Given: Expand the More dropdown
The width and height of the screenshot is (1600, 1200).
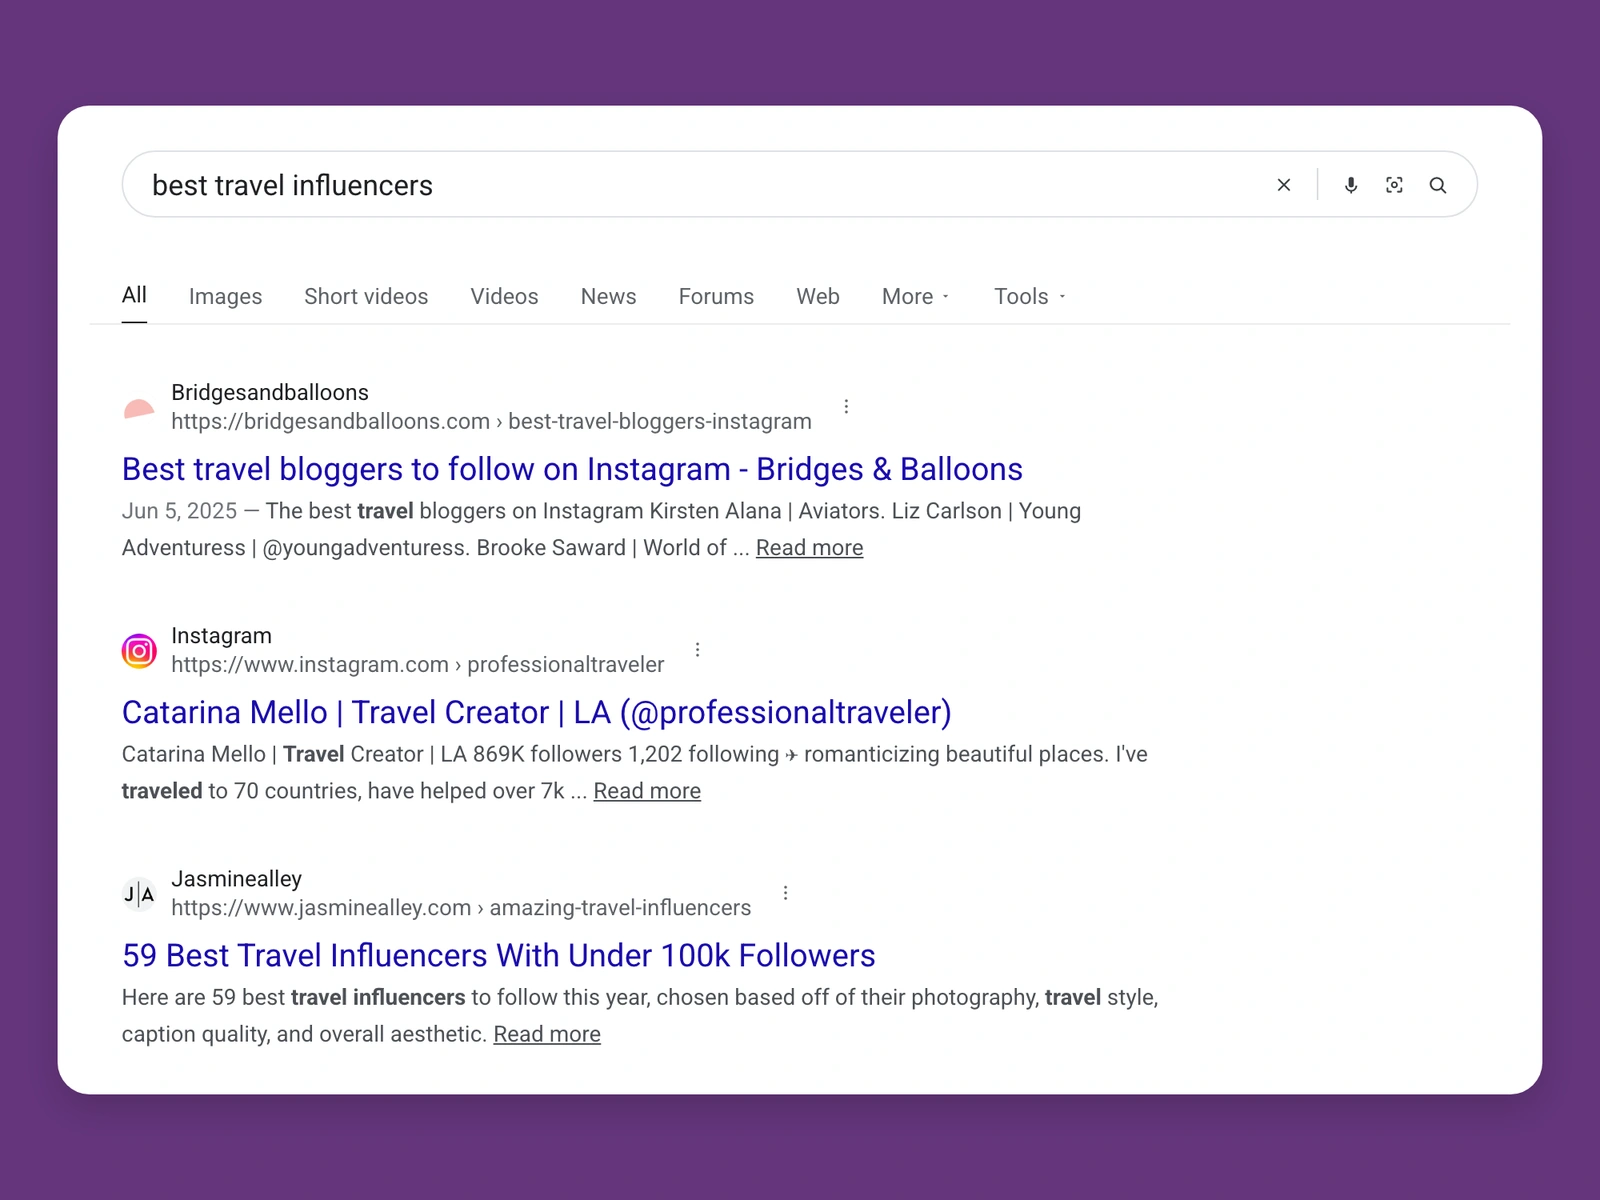Looking at the screenshot, I should (915, 296).
